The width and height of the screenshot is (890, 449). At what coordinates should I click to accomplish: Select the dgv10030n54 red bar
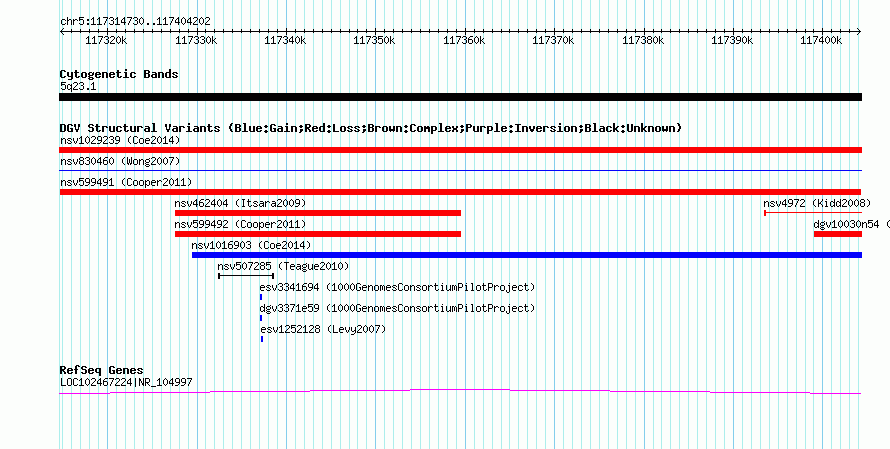tap(838, 234)
